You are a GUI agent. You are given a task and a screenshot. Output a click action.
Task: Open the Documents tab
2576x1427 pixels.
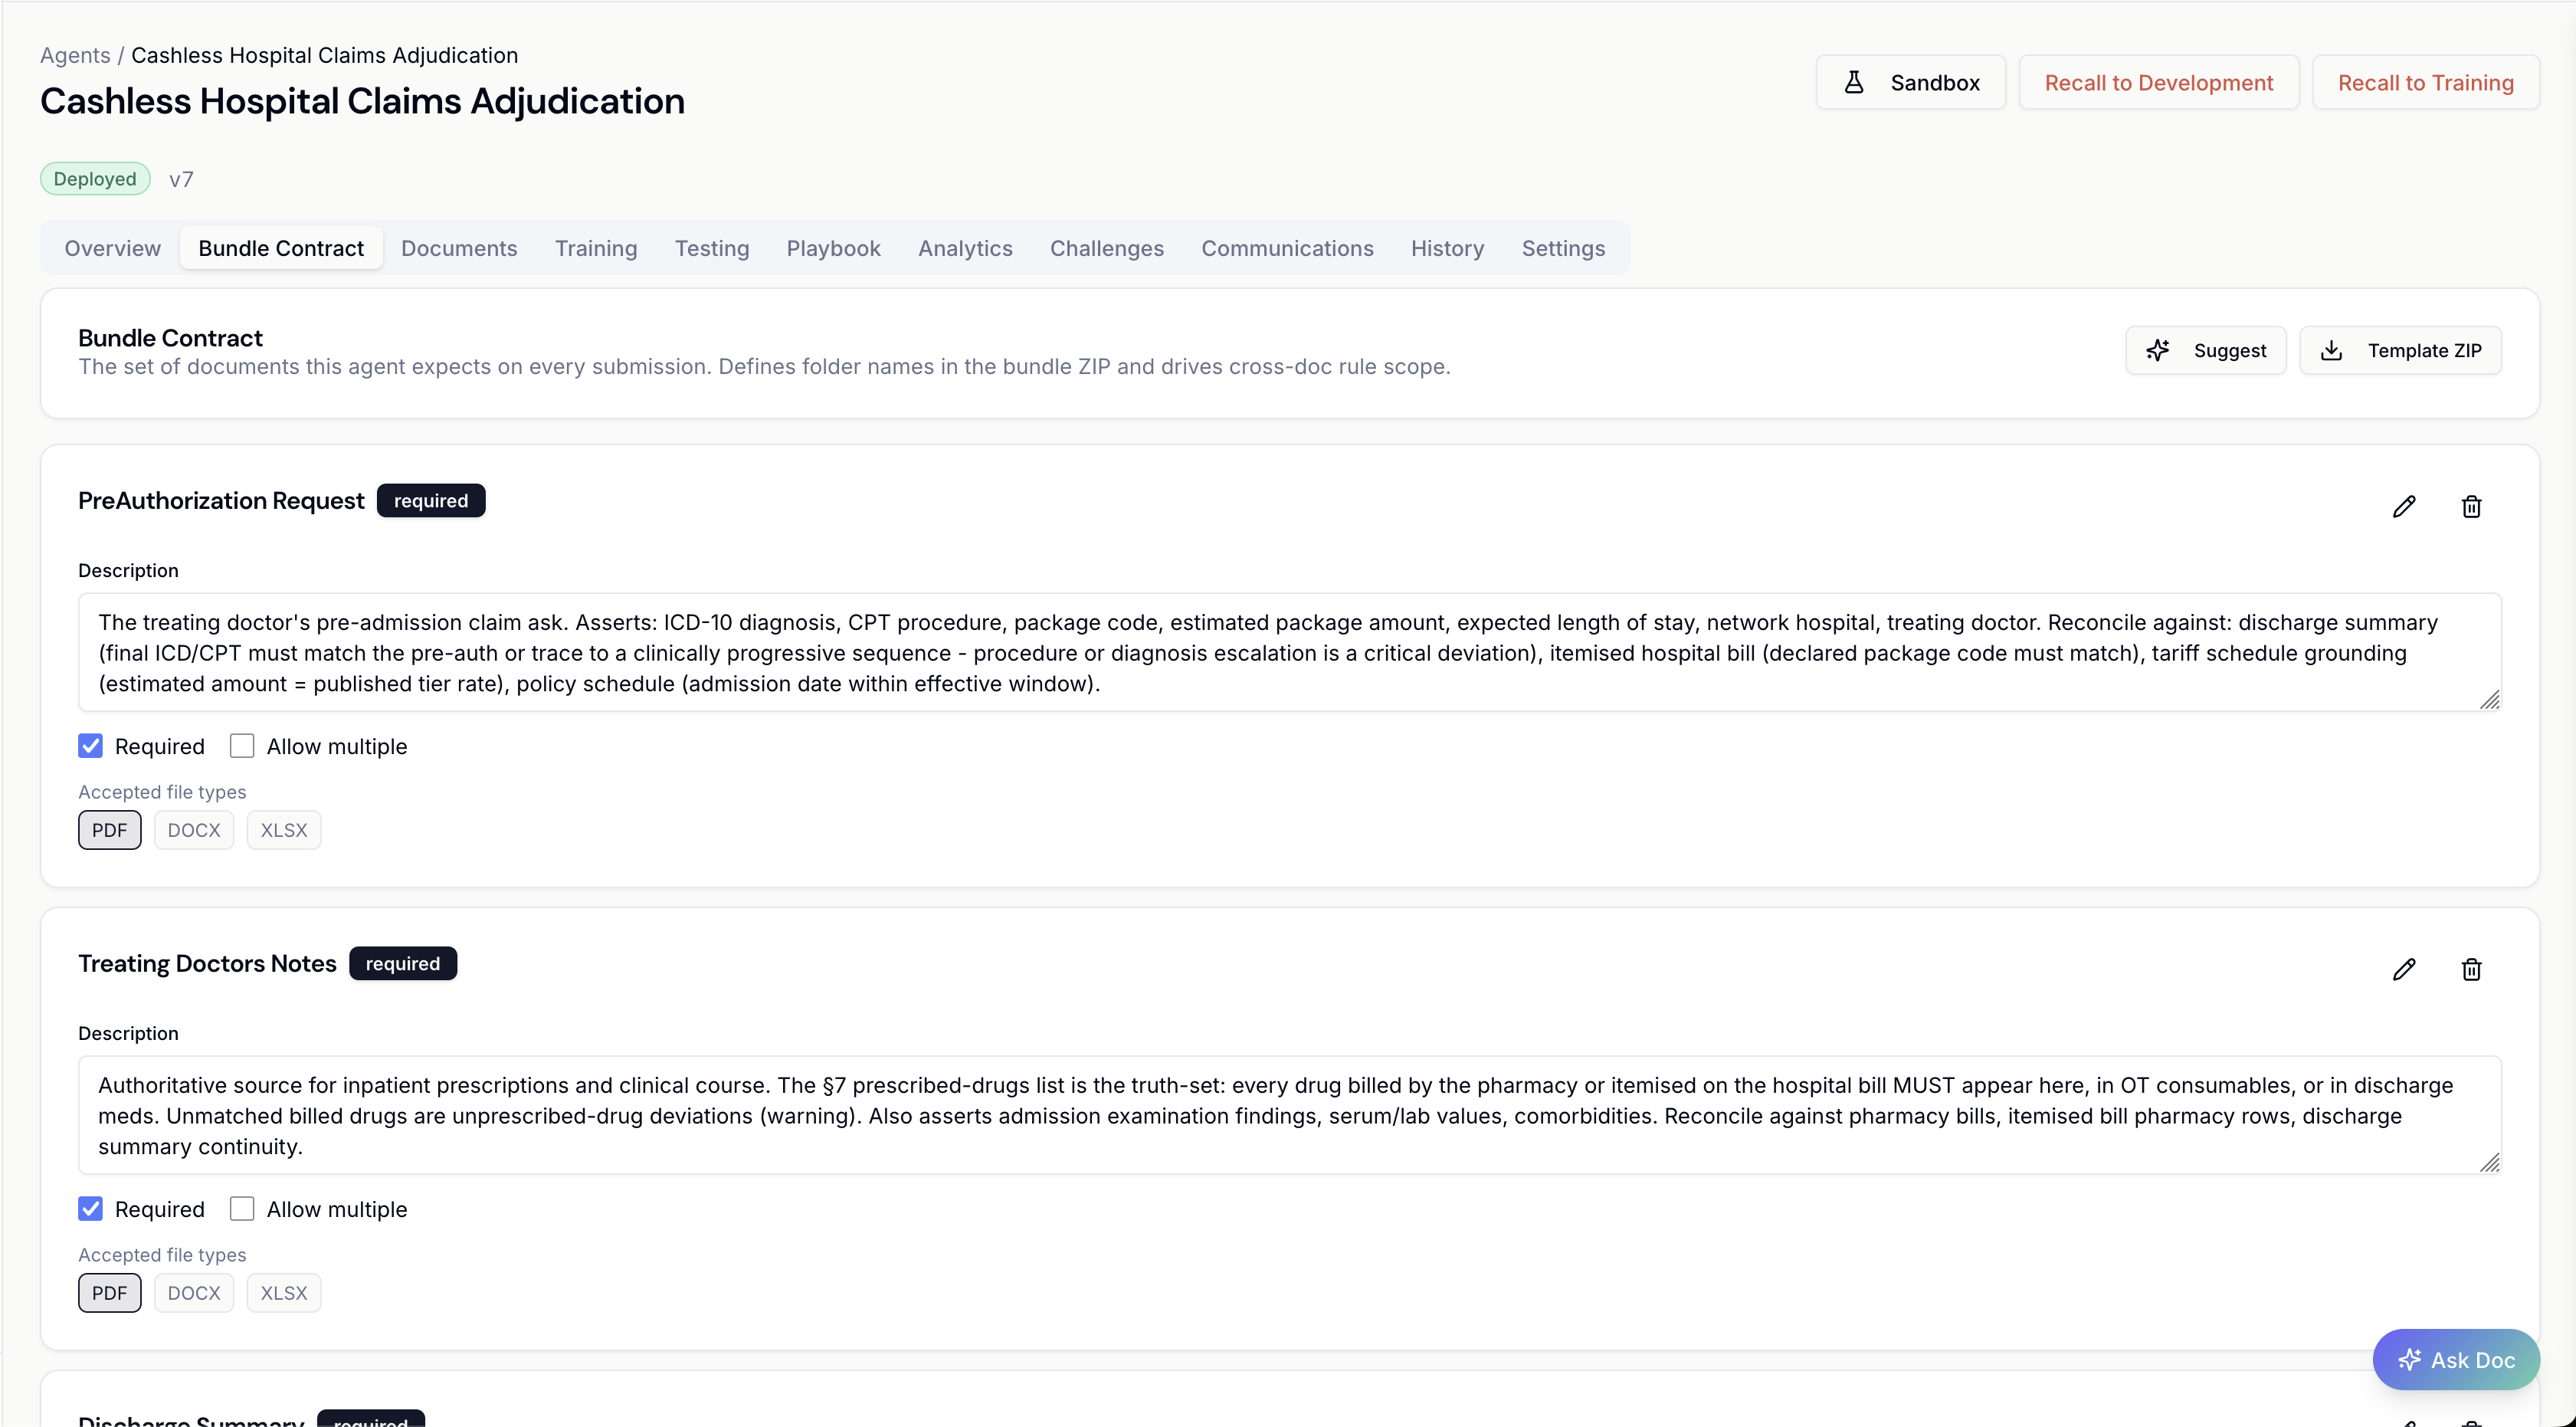click(459, 248)
